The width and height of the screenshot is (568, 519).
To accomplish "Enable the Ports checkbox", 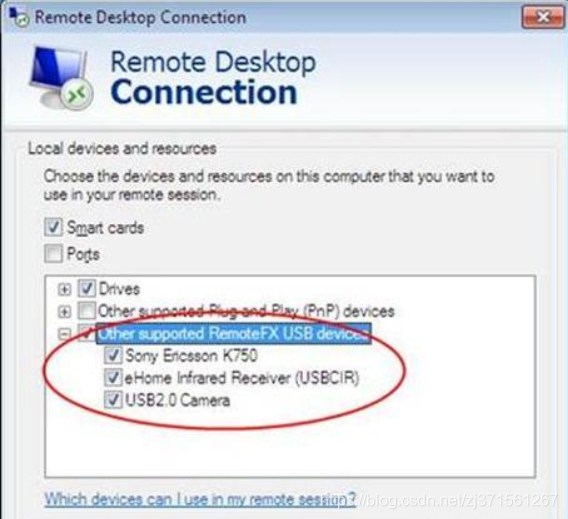I will click(53, 253).
